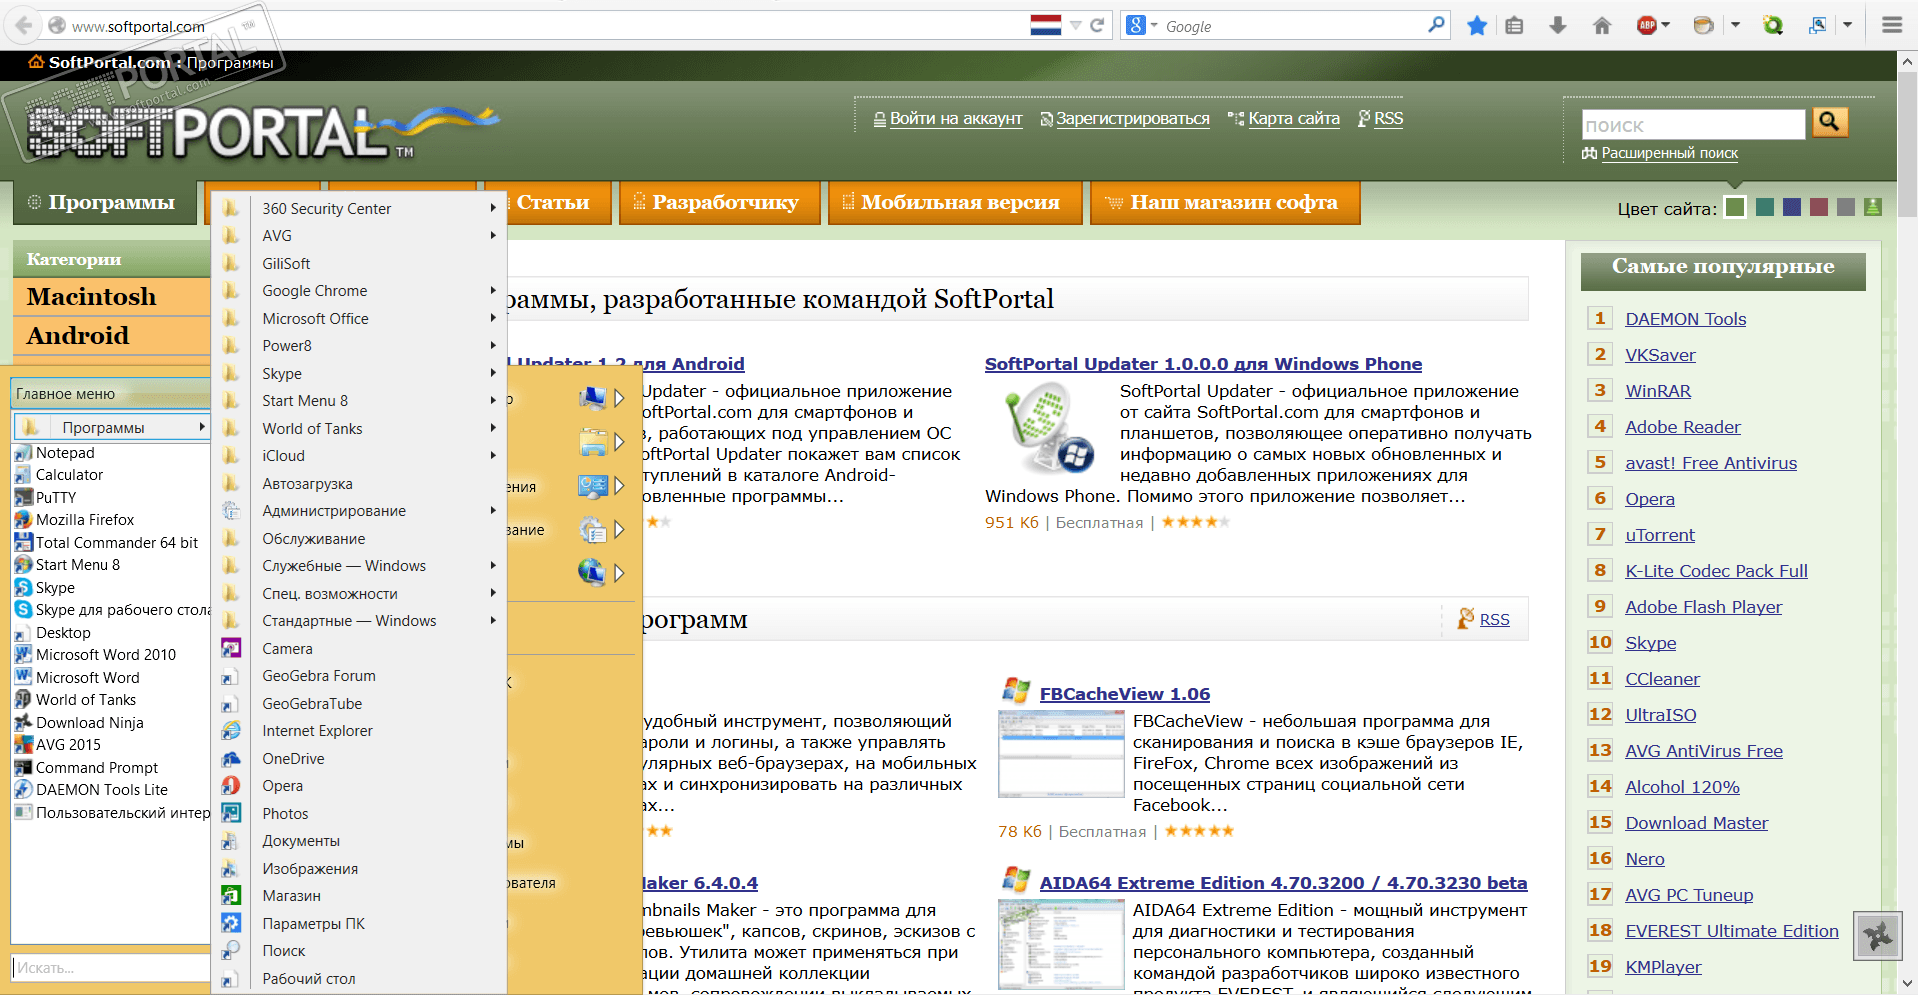1918x995 pixels.
Task: Open Microsoft Word 2010 from the start menu
Action: click(106, 655)
